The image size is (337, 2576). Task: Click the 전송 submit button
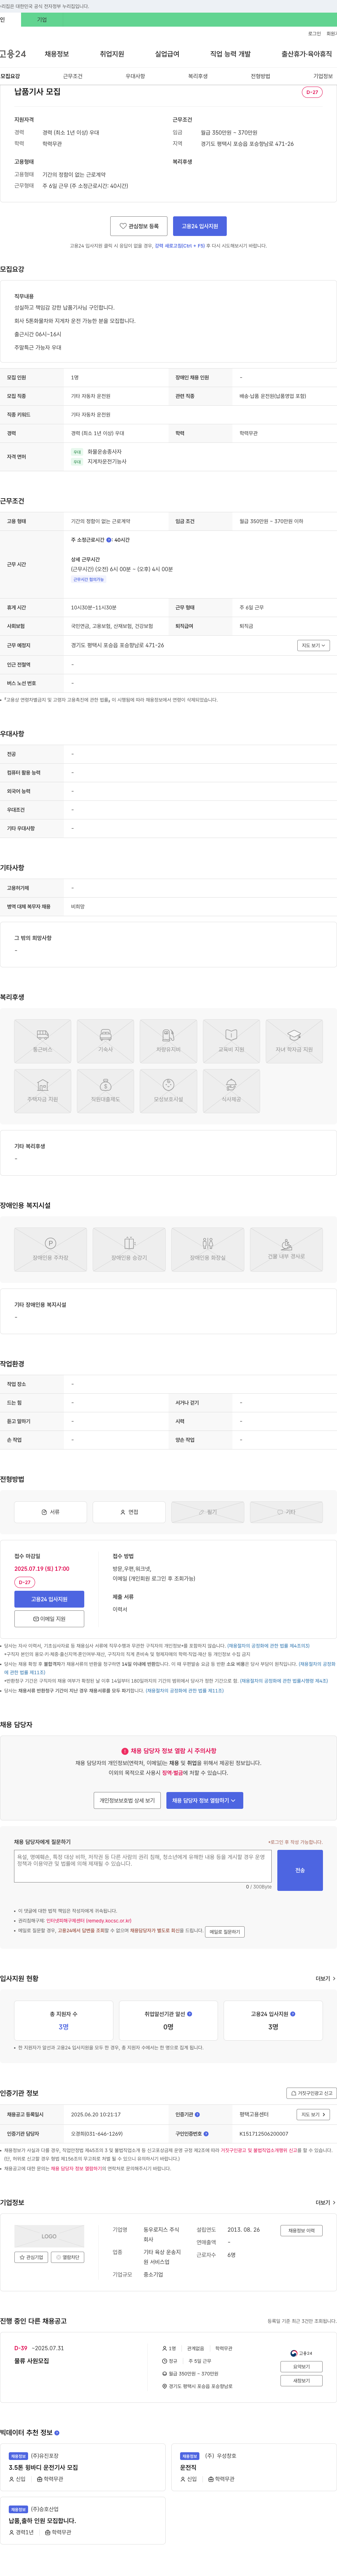[300, 1870]
